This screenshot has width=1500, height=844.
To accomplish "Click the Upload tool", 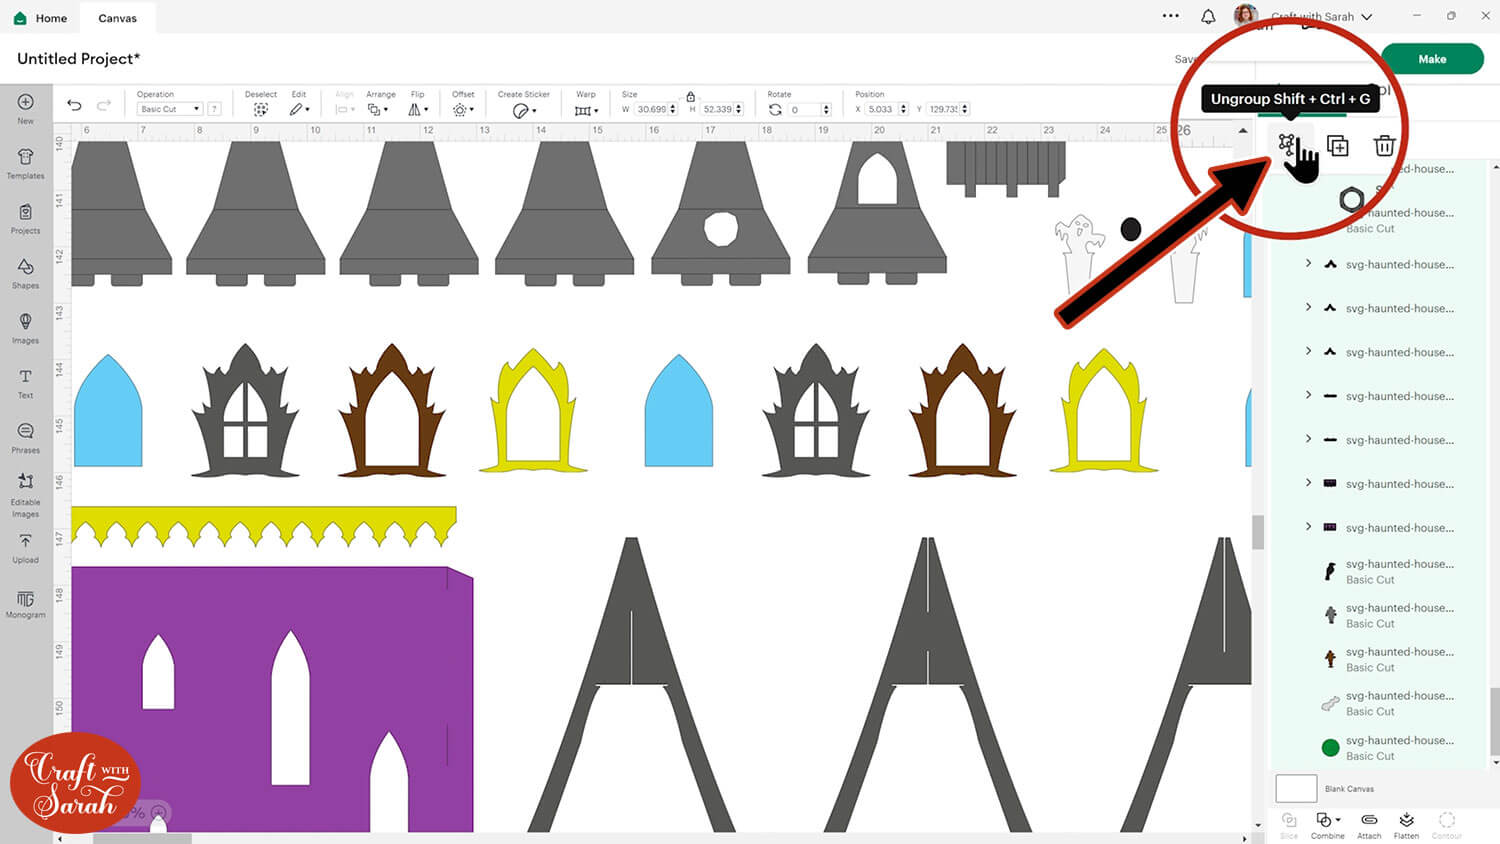I will tap(26, 548).
